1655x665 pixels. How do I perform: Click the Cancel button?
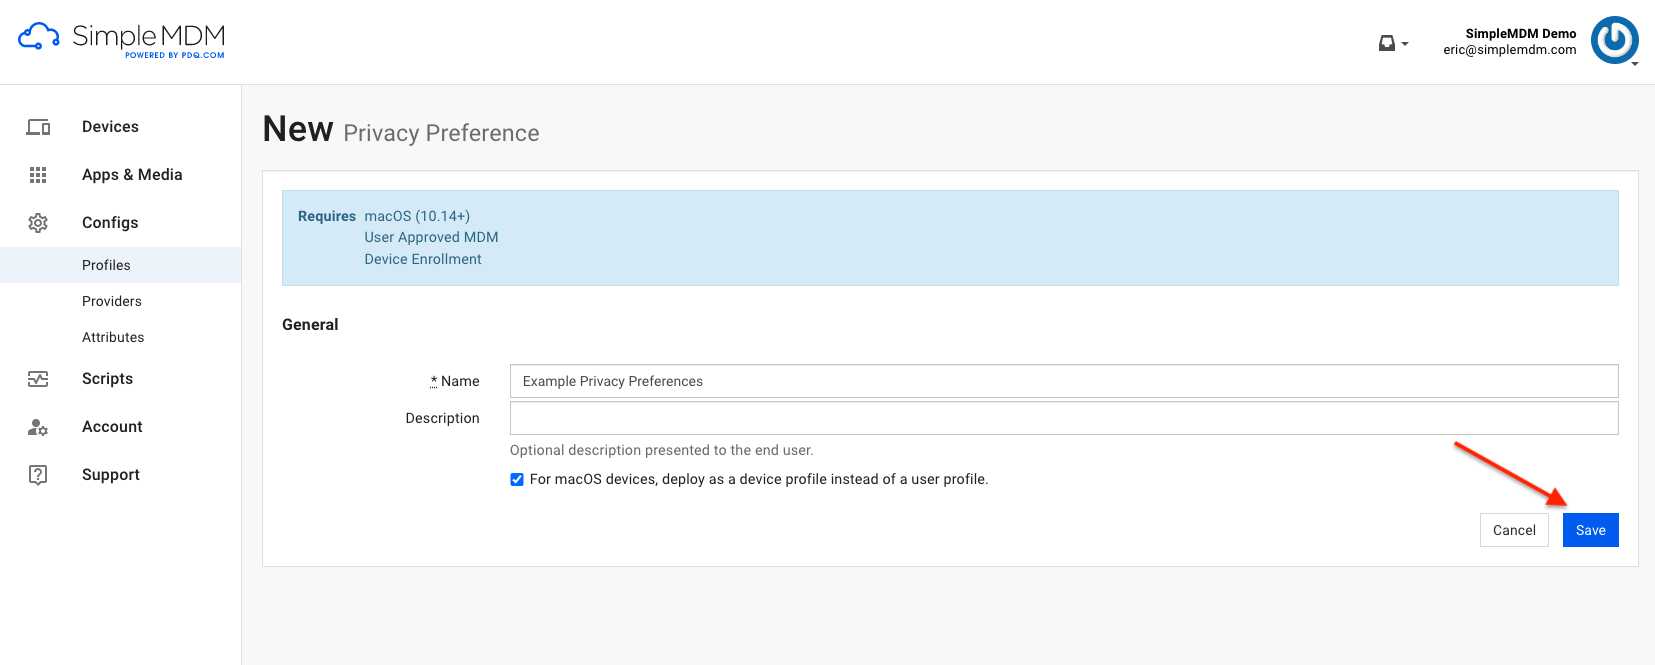(x=1514, y=530)
